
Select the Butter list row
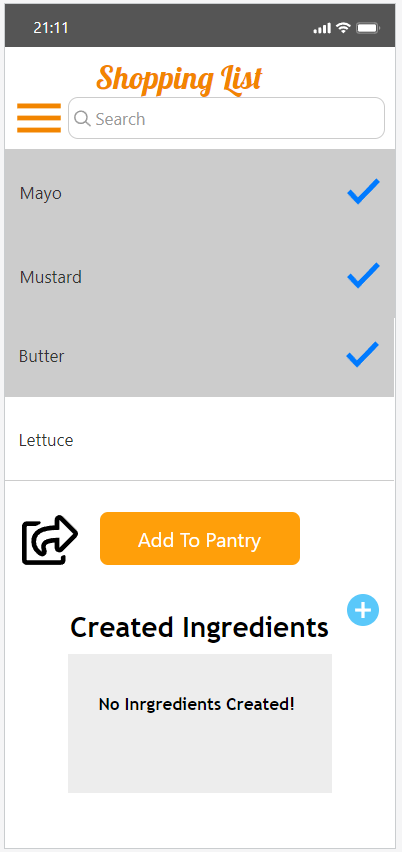point(199,358)
